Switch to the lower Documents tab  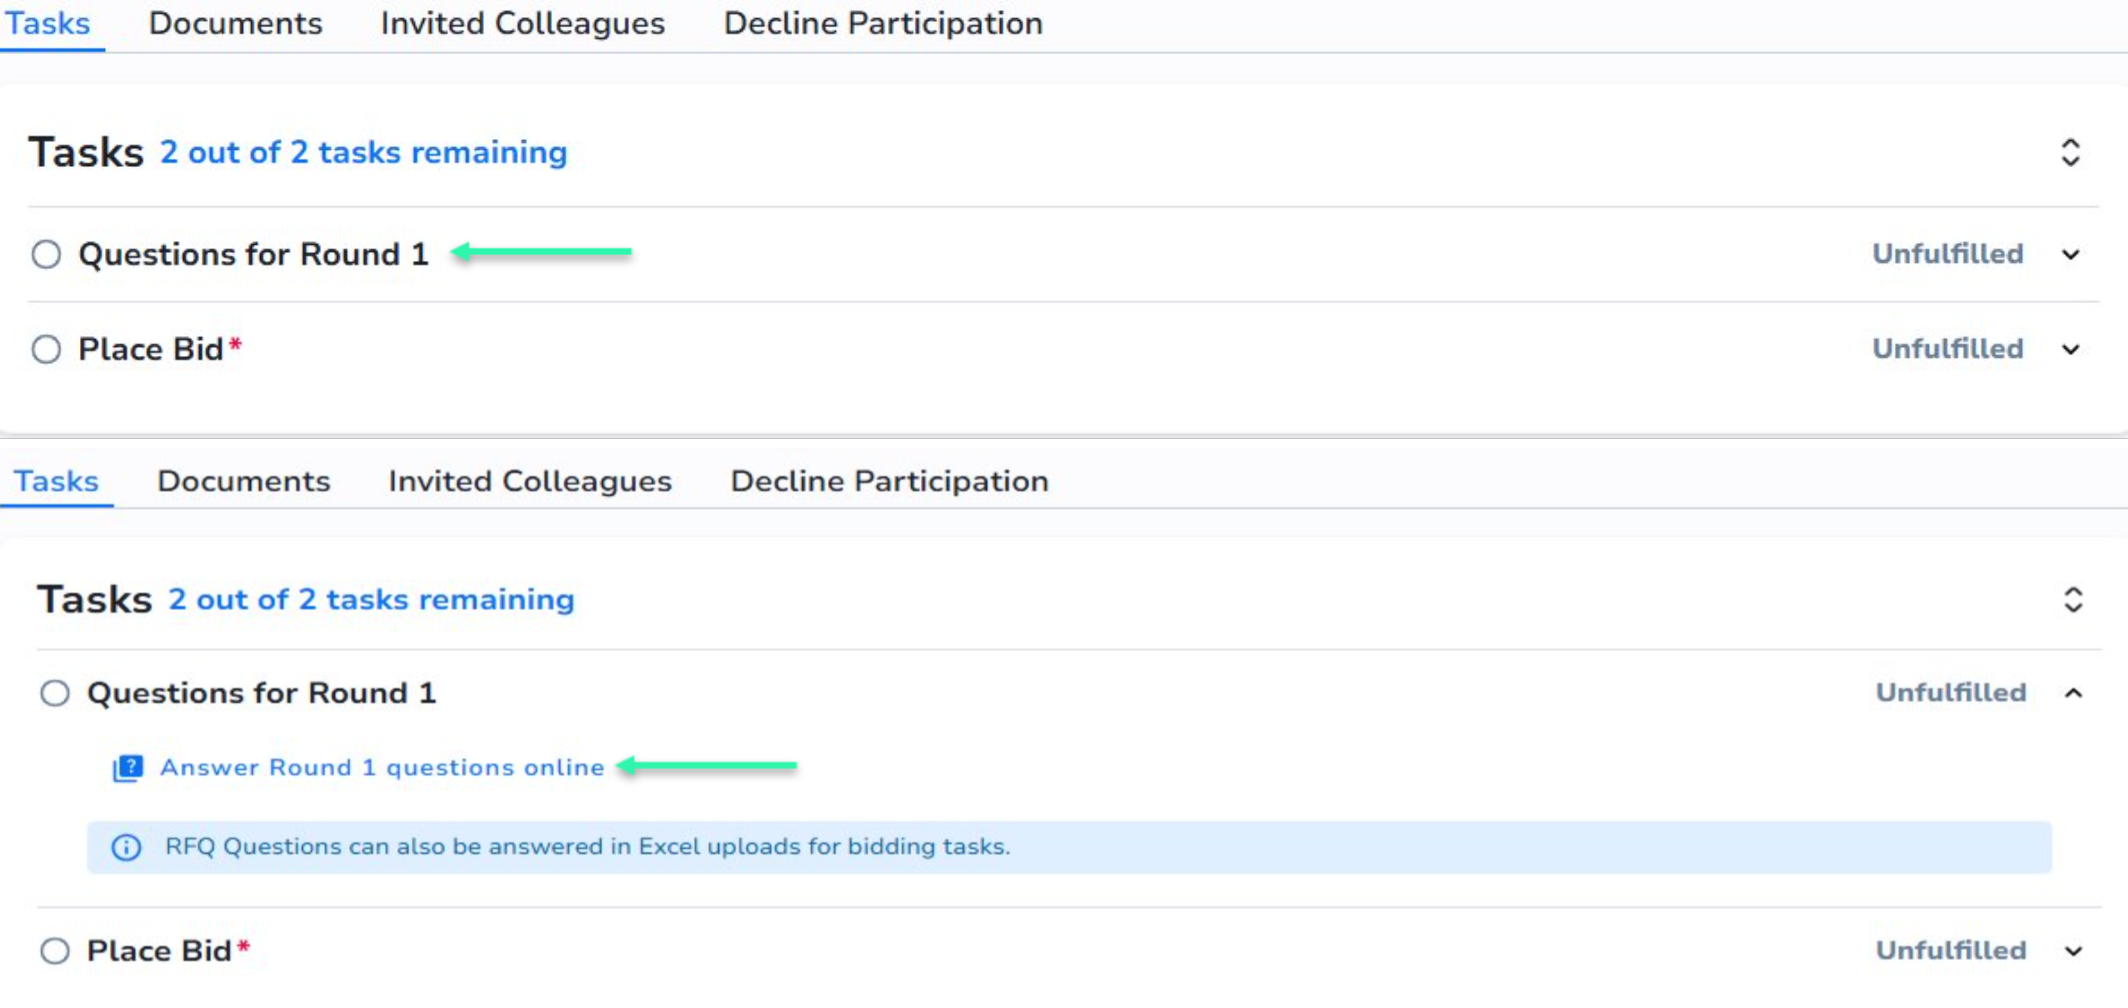(x=243, y=482)
